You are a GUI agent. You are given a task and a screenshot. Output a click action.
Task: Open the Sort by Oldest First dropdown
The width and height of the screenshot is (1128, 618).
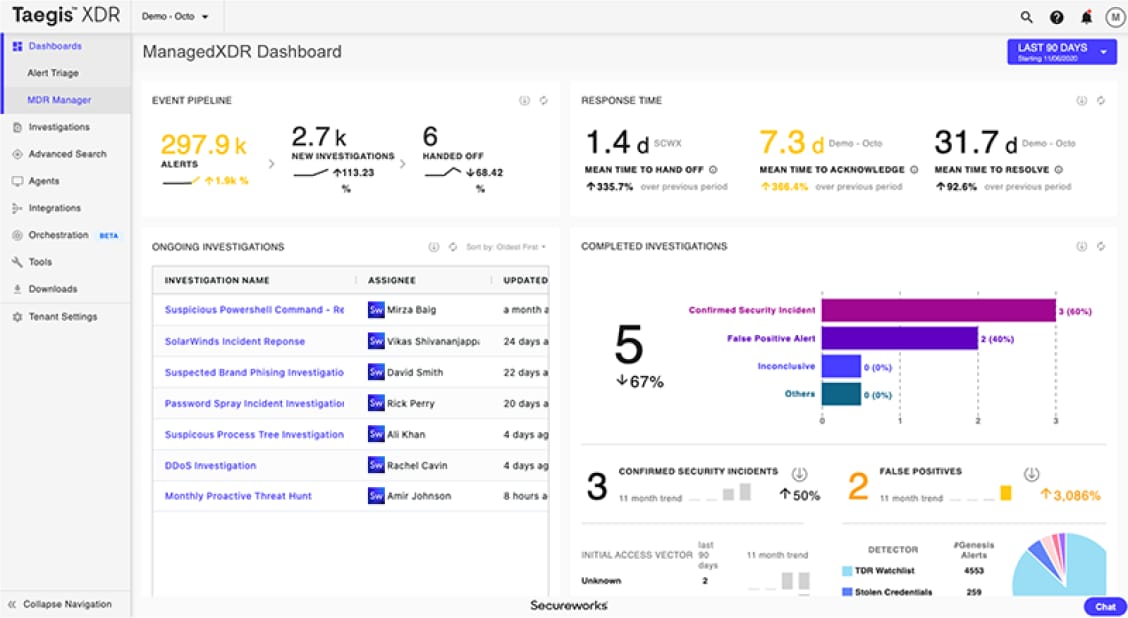point(506,247)
